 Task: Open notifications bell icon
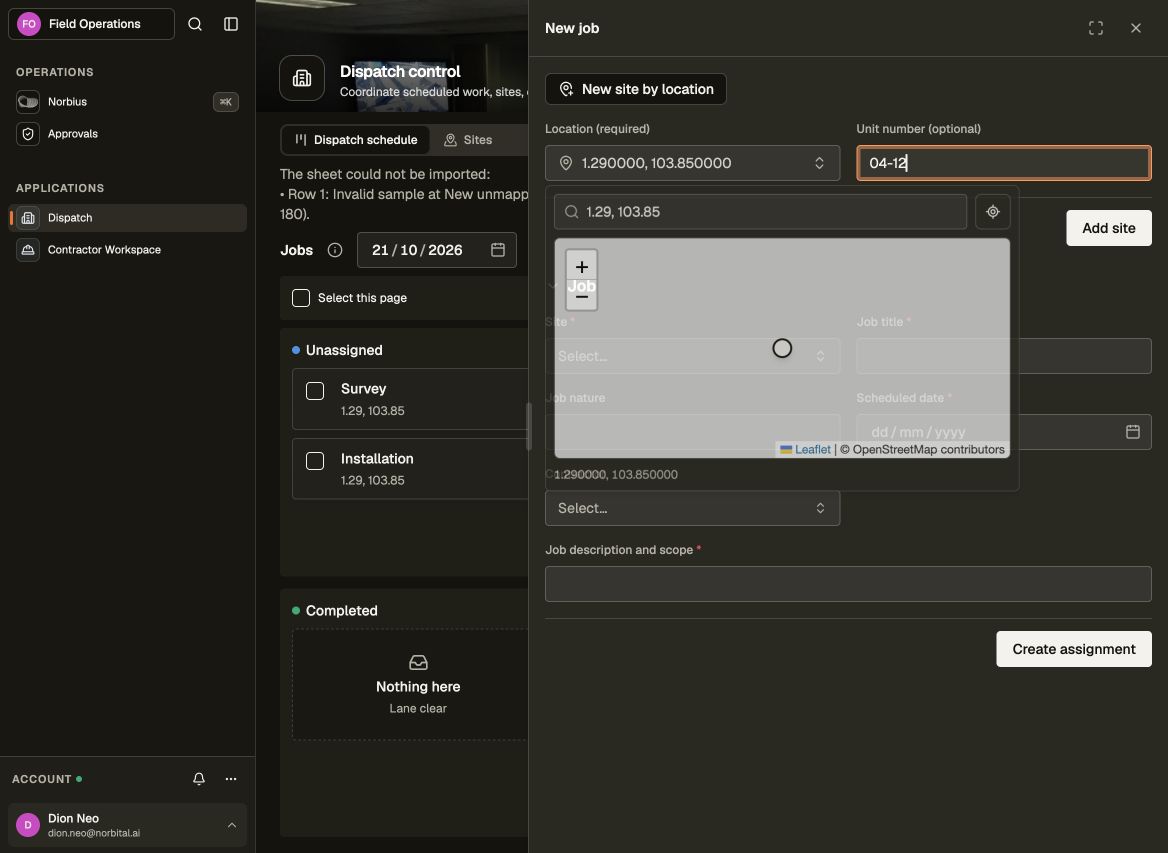point(199,779)
